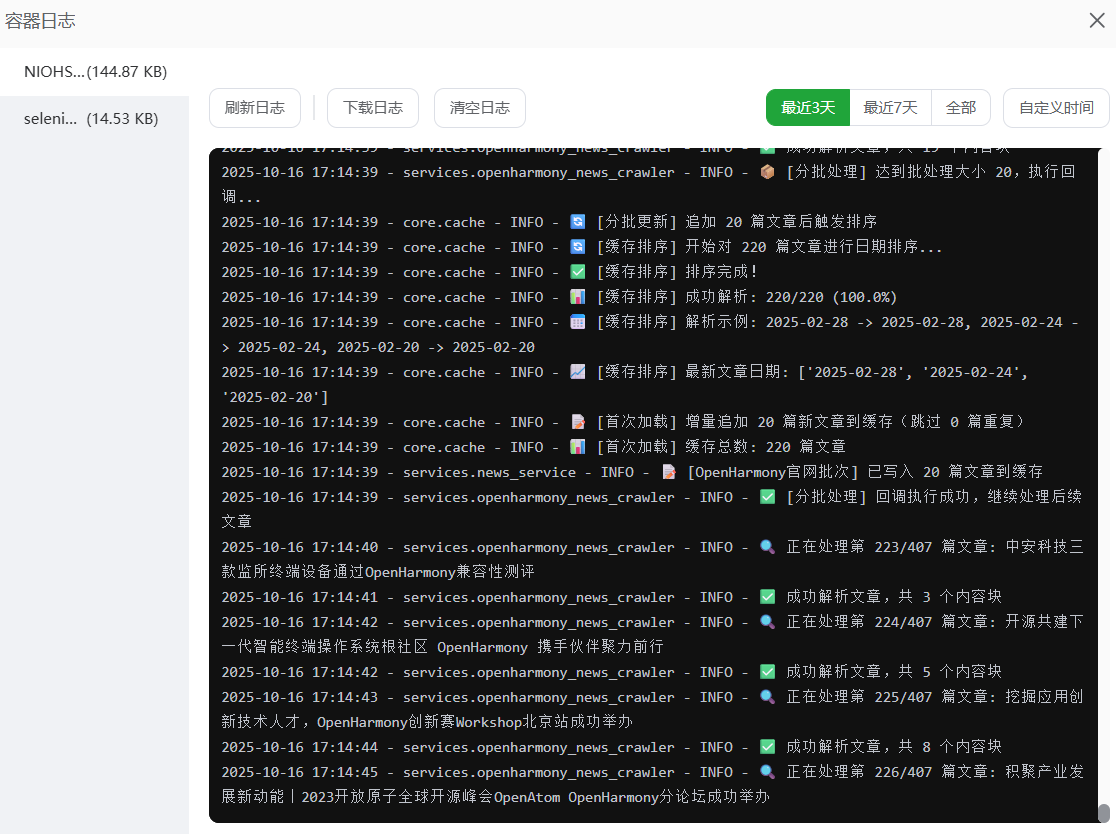Click the bar chart emoji beside 成功解析: 220/220
Image resolution: width=1116 pixels, height=834 pixels.
pyautogui.click(x=577, y=297)
